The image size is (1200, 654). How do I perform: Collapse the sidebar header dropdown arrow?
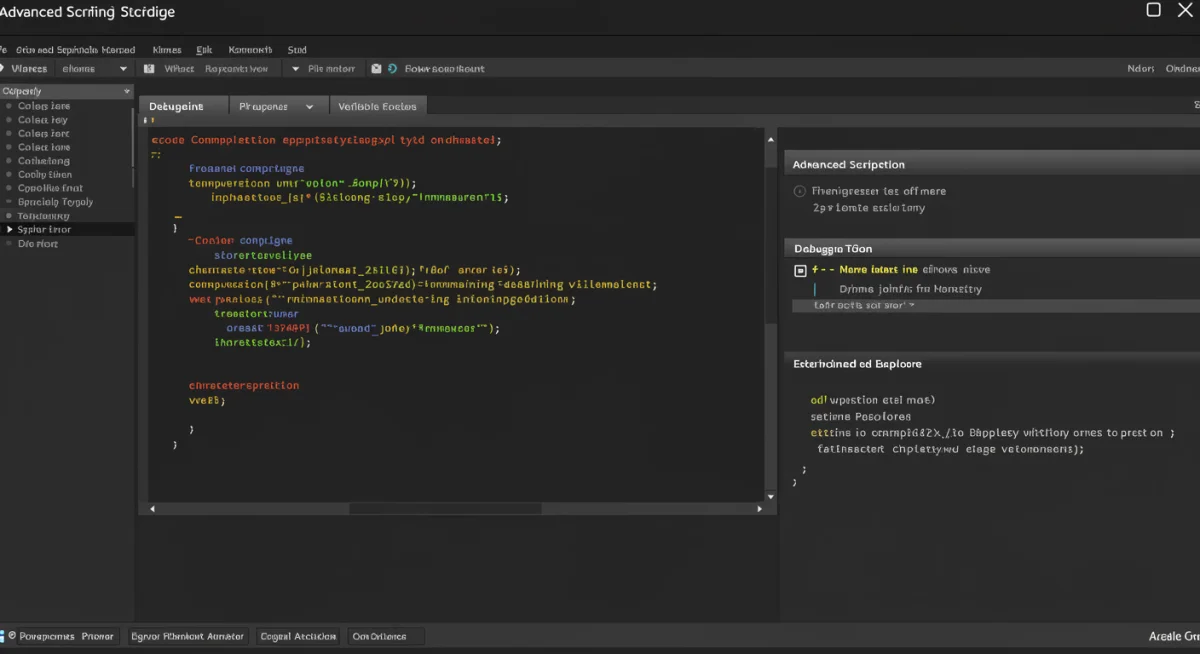(x=126, y=91)
